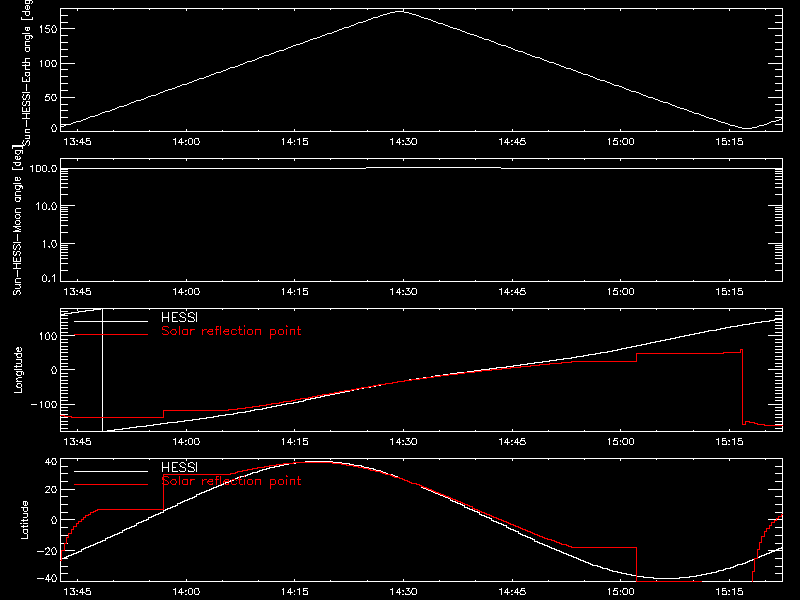Click the red latitude step drop near 15:00
The width and height of the screenshot is (800, 600).
(x=637, y=564)
